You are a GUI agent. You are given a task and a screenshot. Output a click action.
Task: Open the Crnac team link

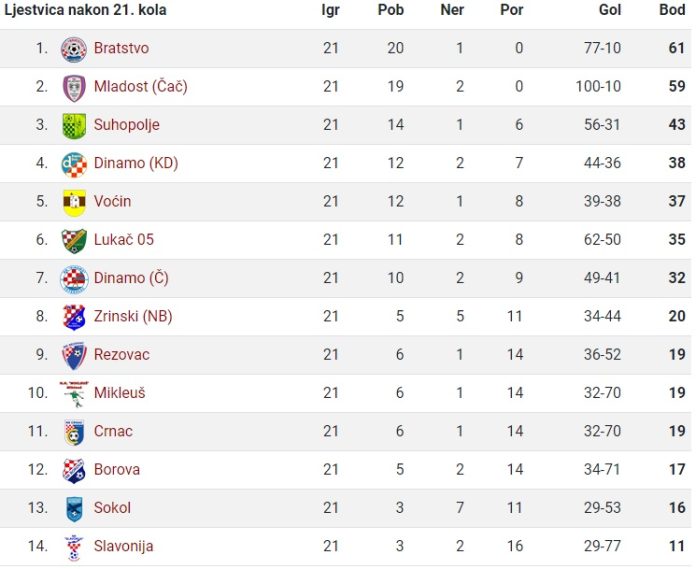click(x=113, y=431)
